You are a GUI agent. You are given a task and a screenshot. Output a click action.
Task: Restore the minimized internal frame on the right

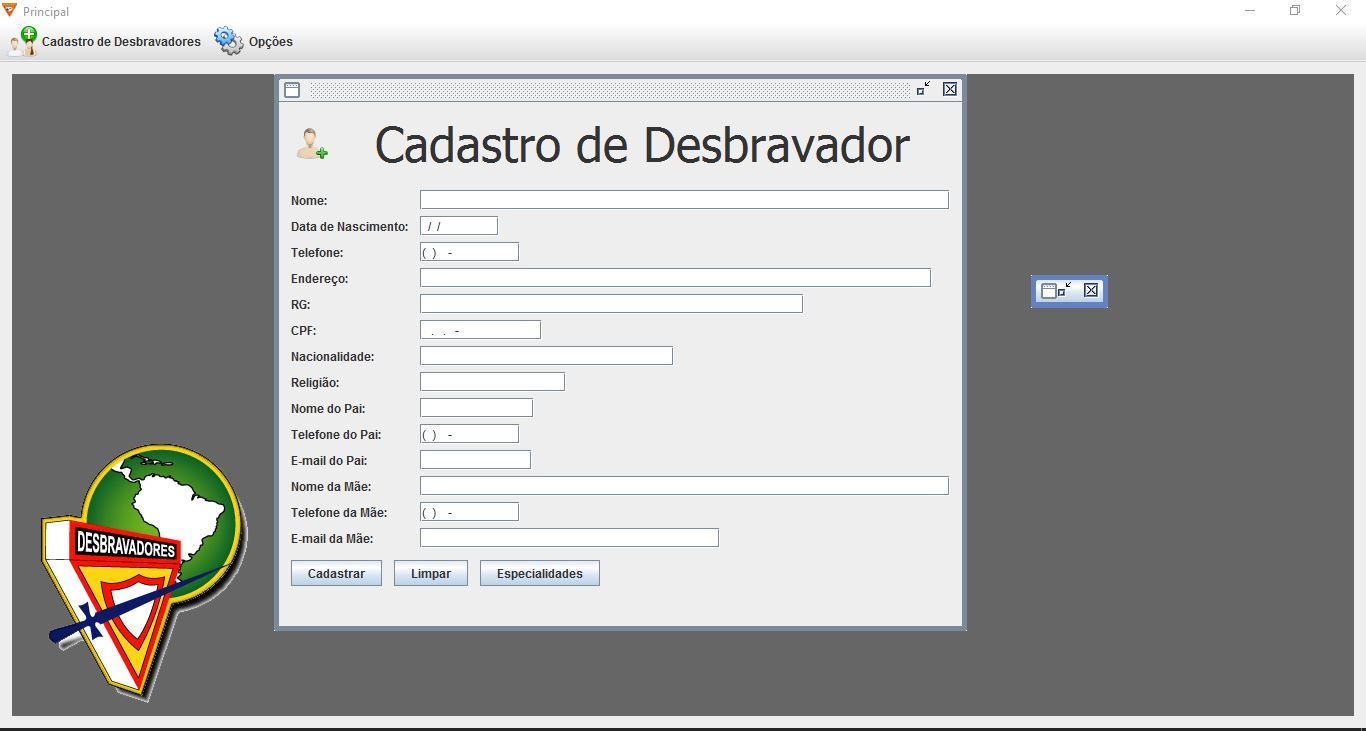(1065, 290)
